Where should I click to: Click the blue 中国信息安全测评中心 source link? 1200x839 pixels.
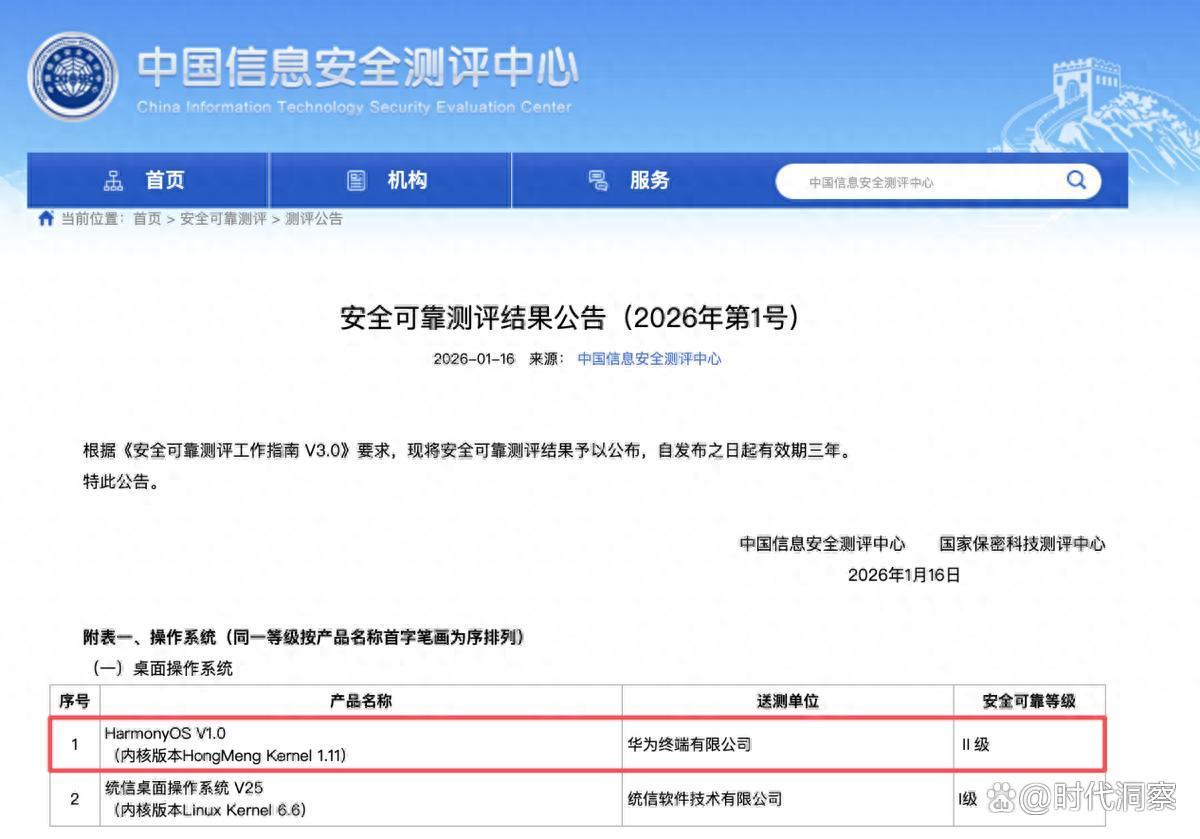pyautogui.click(x=649, y=359)
